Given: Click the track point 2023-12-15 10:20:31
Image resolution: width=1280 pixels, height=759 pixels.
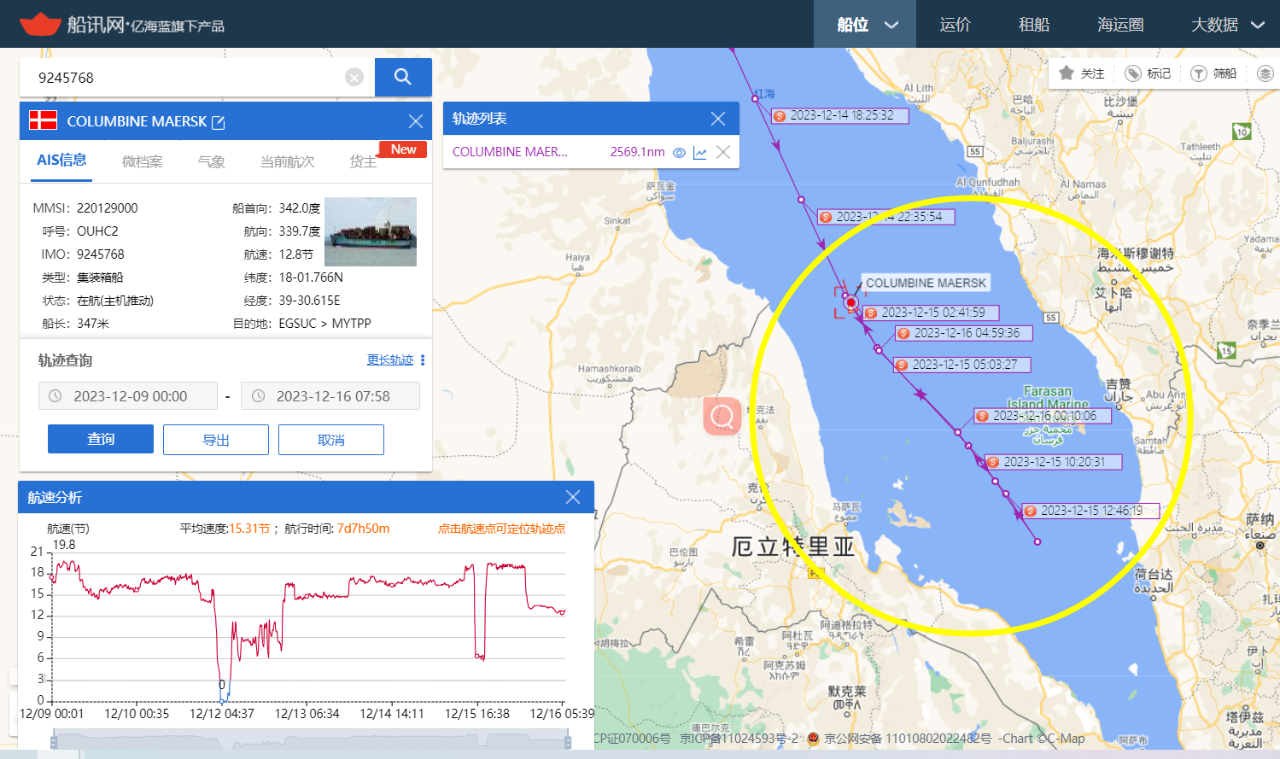Looking at the screenshot, I should pyautogui.click(x=1053, y=462).
